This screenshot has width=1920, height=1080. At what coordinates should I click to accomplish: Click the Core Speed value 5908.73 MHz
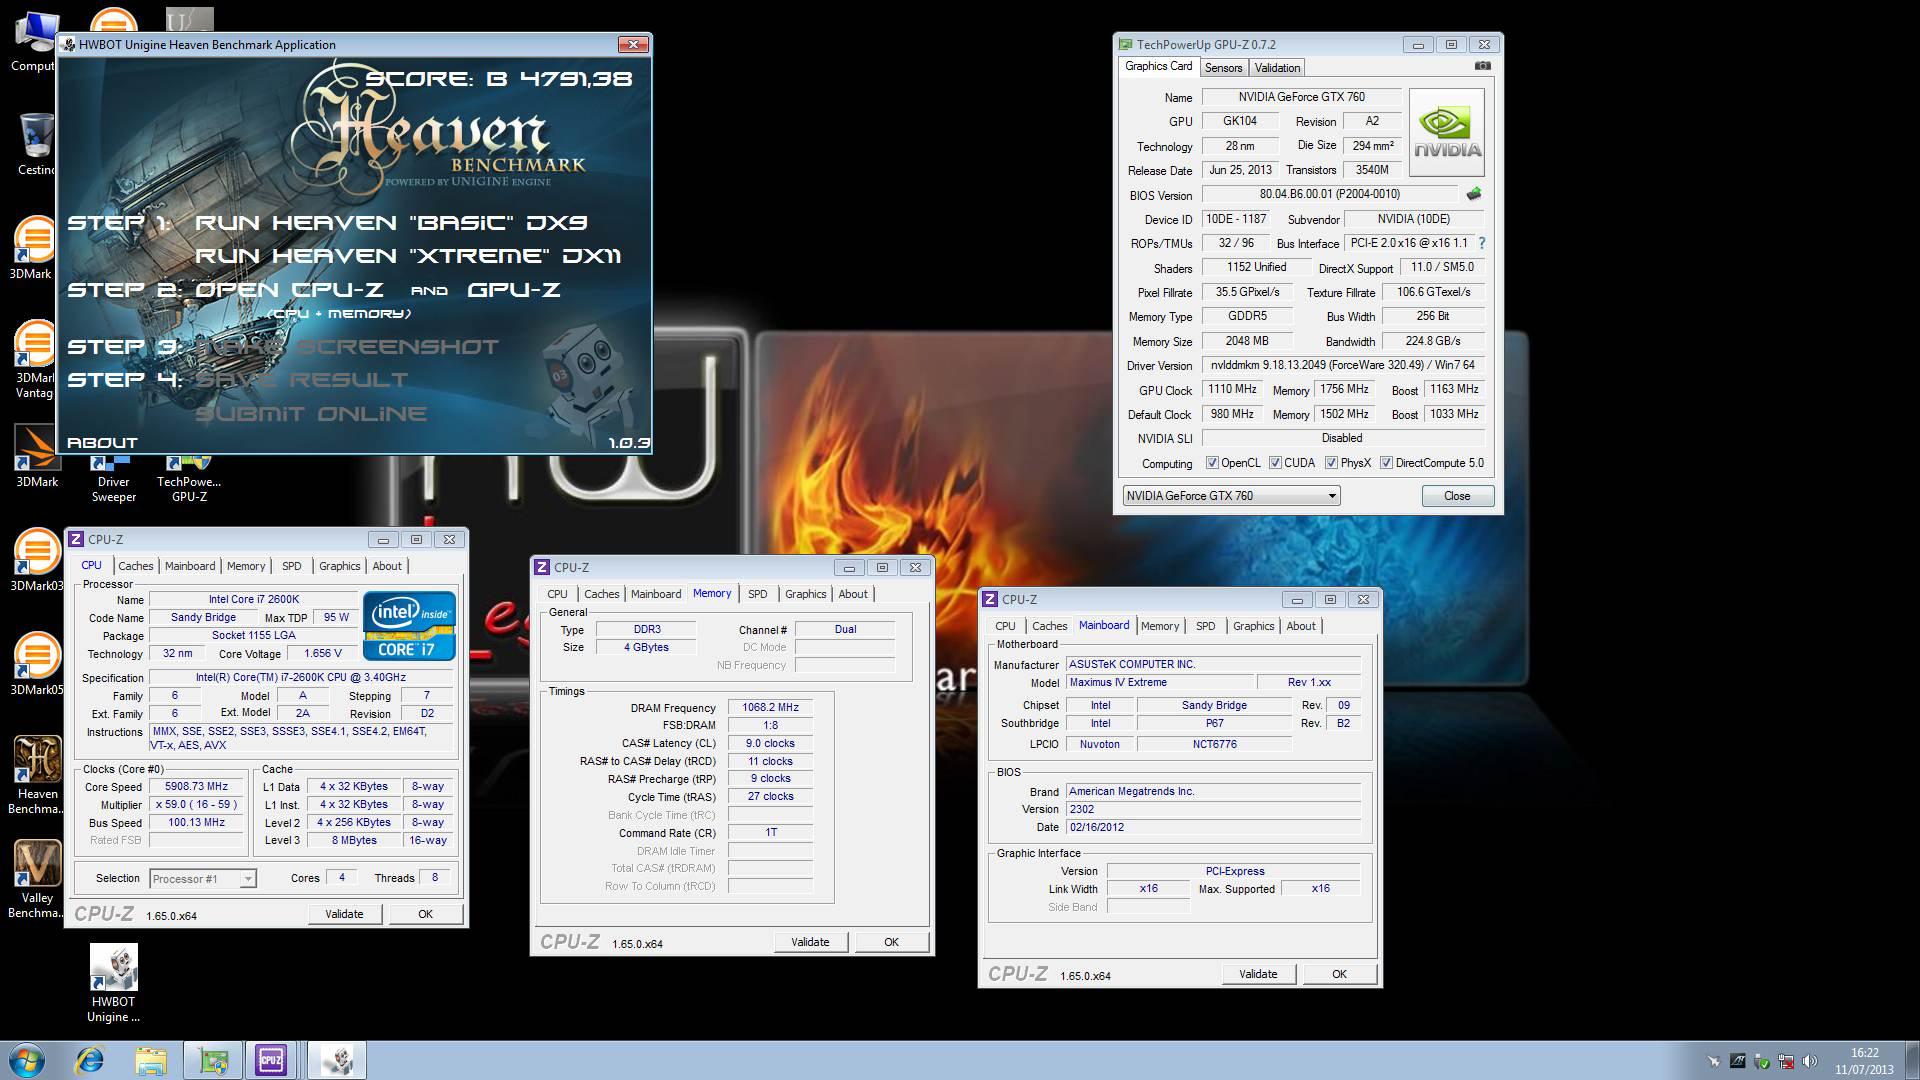click(x=197, y=787)
